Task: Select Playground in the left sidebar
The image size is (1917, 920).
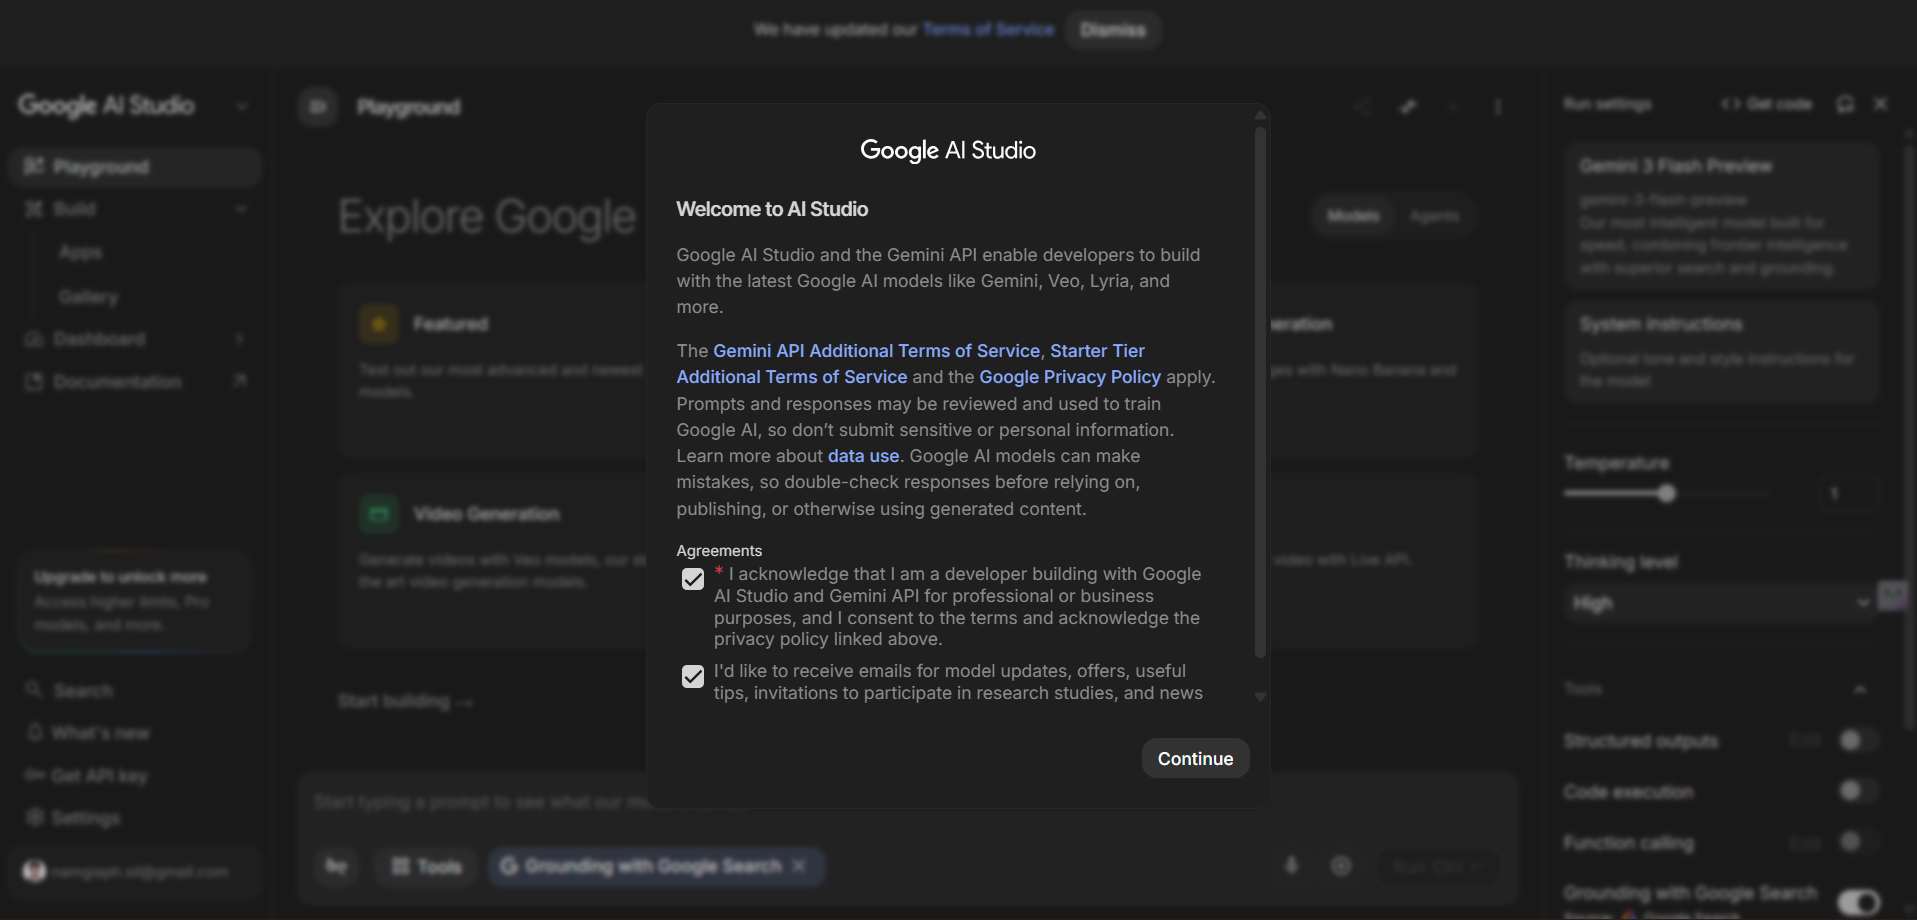Action: 135,166
